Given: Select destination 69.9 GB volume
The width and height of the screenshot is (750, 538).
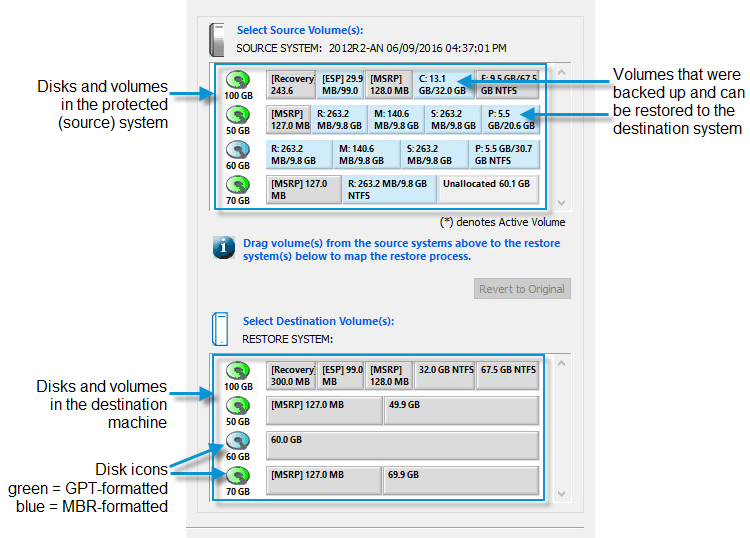Looking at the screenshot, I should (x=461, y=480).
